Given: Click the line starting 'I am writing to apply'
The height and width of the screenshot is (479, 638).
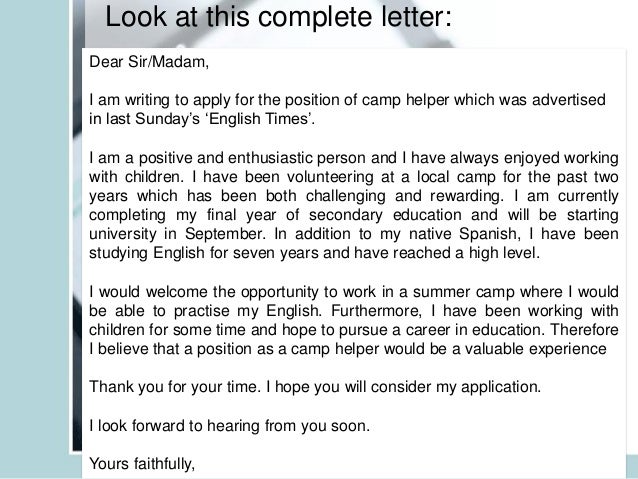Looking at the screenshot, I should click(347, 100).
